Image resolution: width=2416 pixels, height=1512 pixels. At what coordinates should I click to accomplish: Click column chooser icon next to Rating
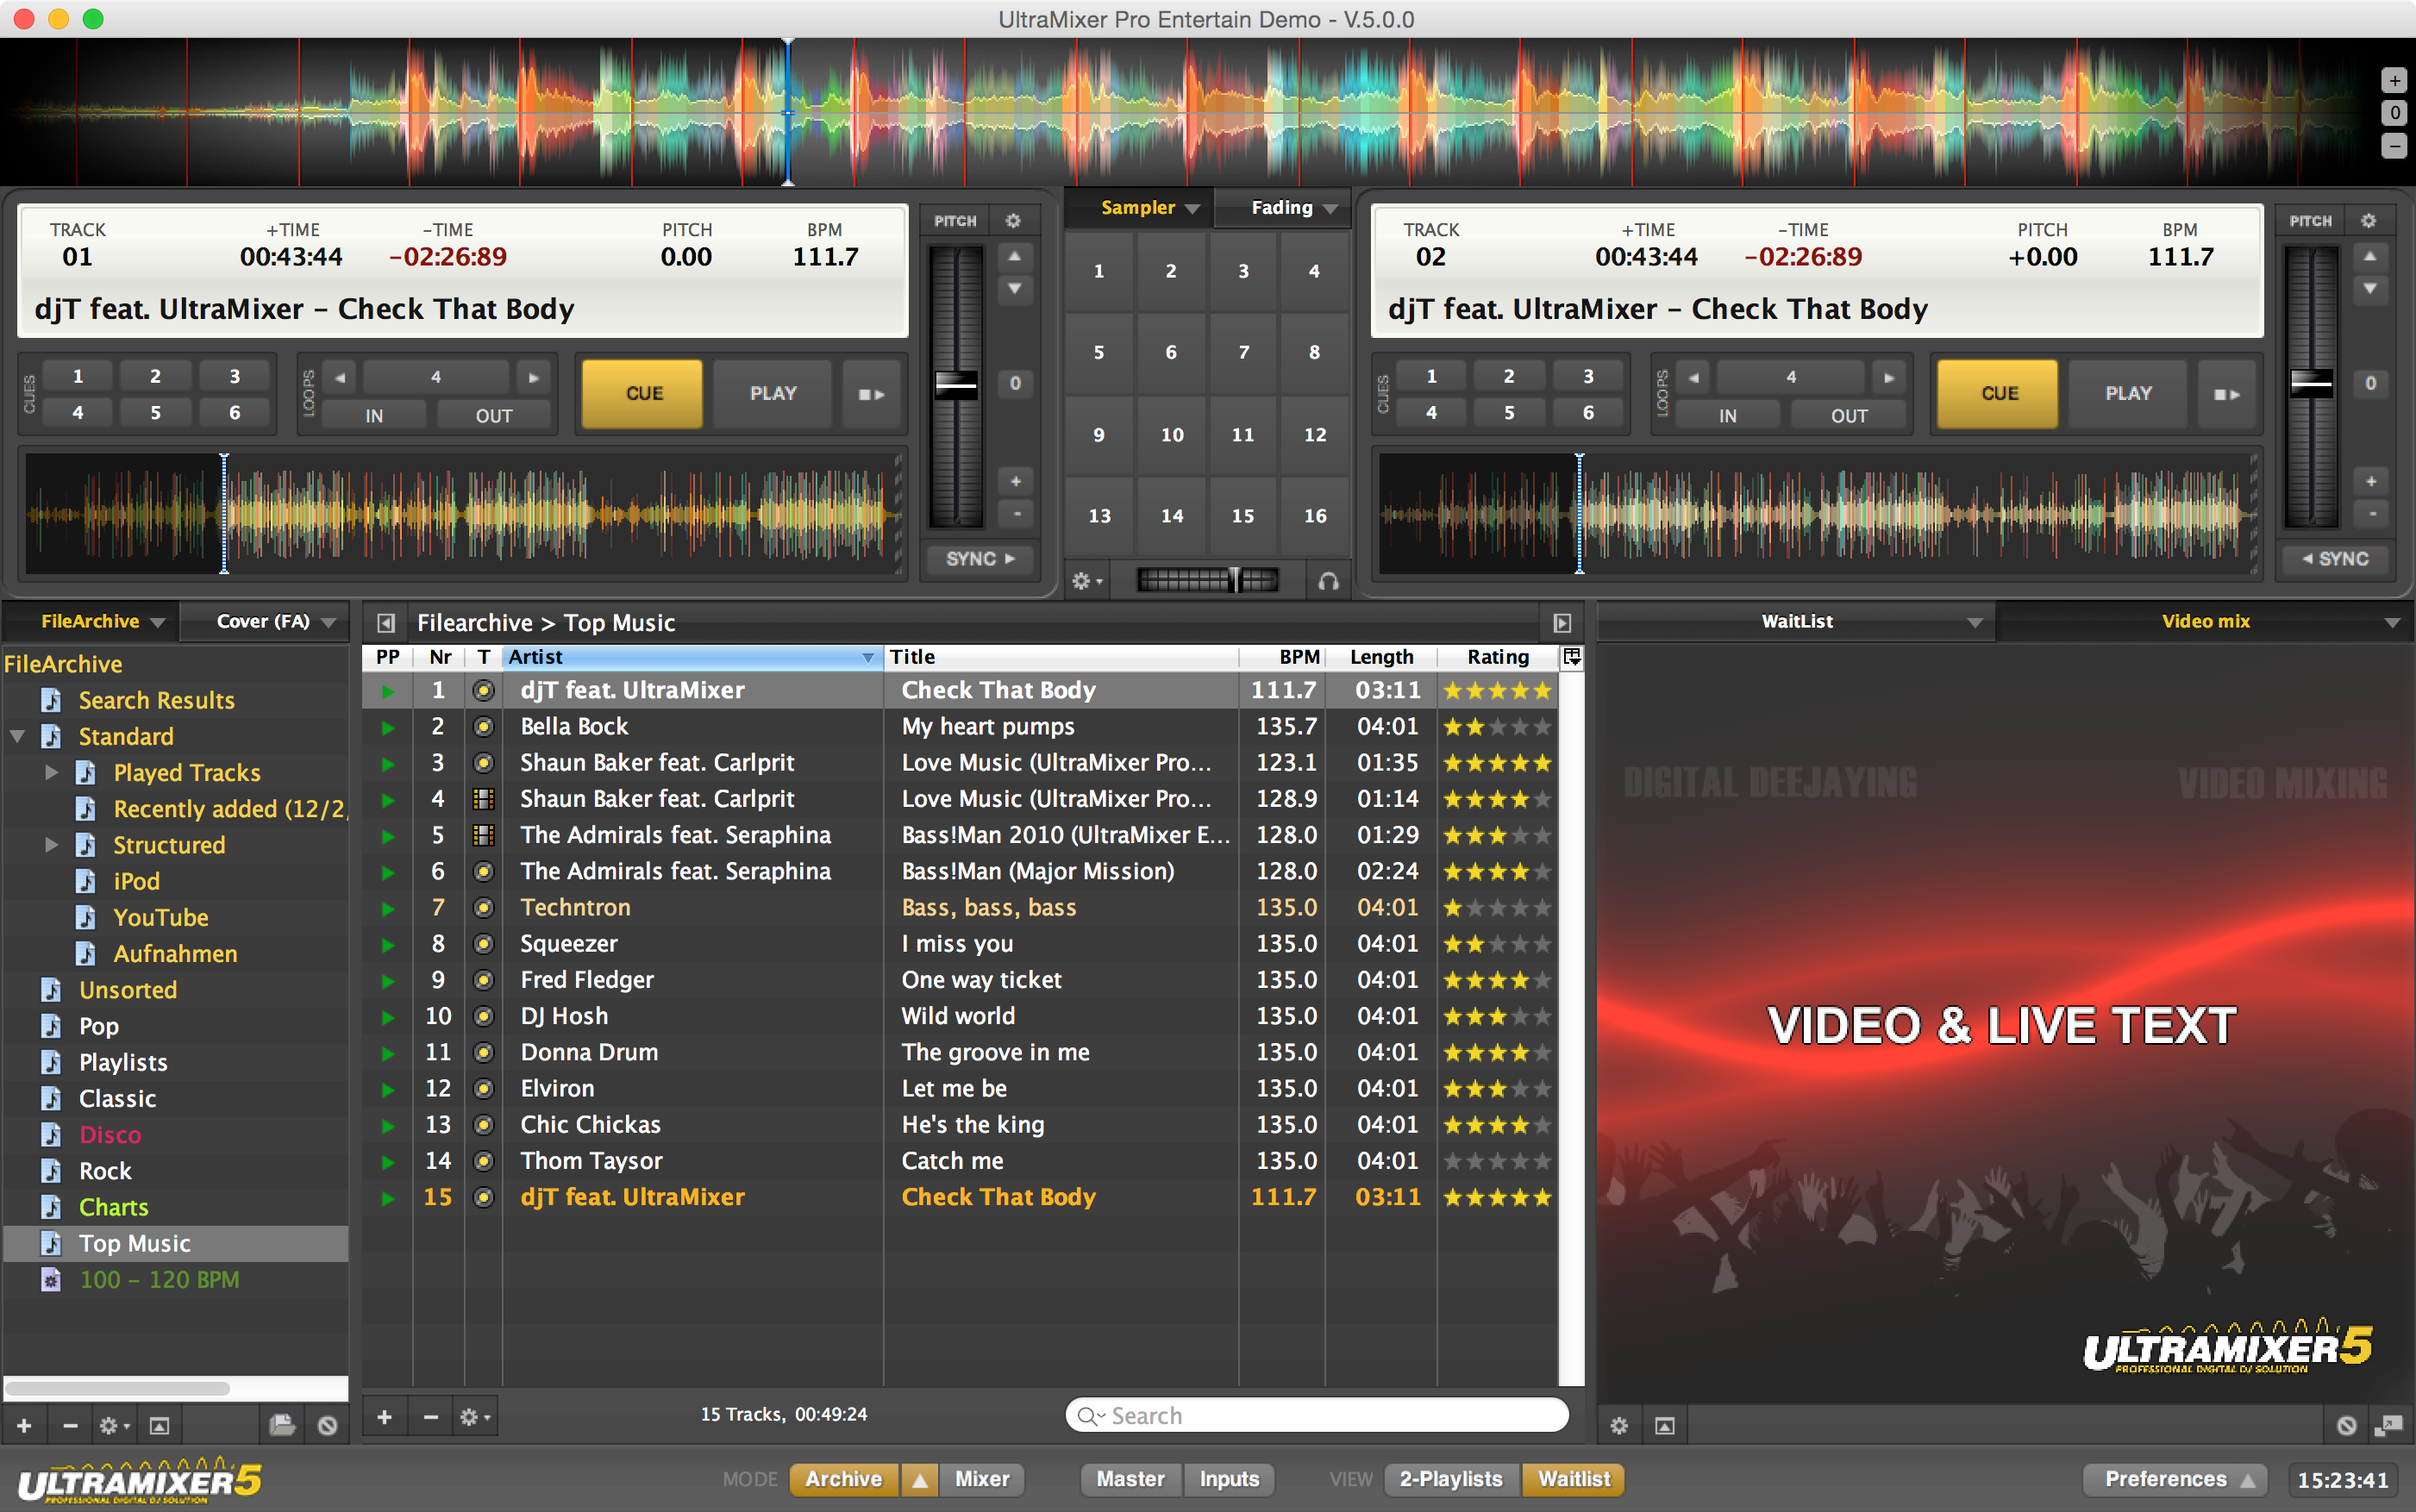(1571, 657)
